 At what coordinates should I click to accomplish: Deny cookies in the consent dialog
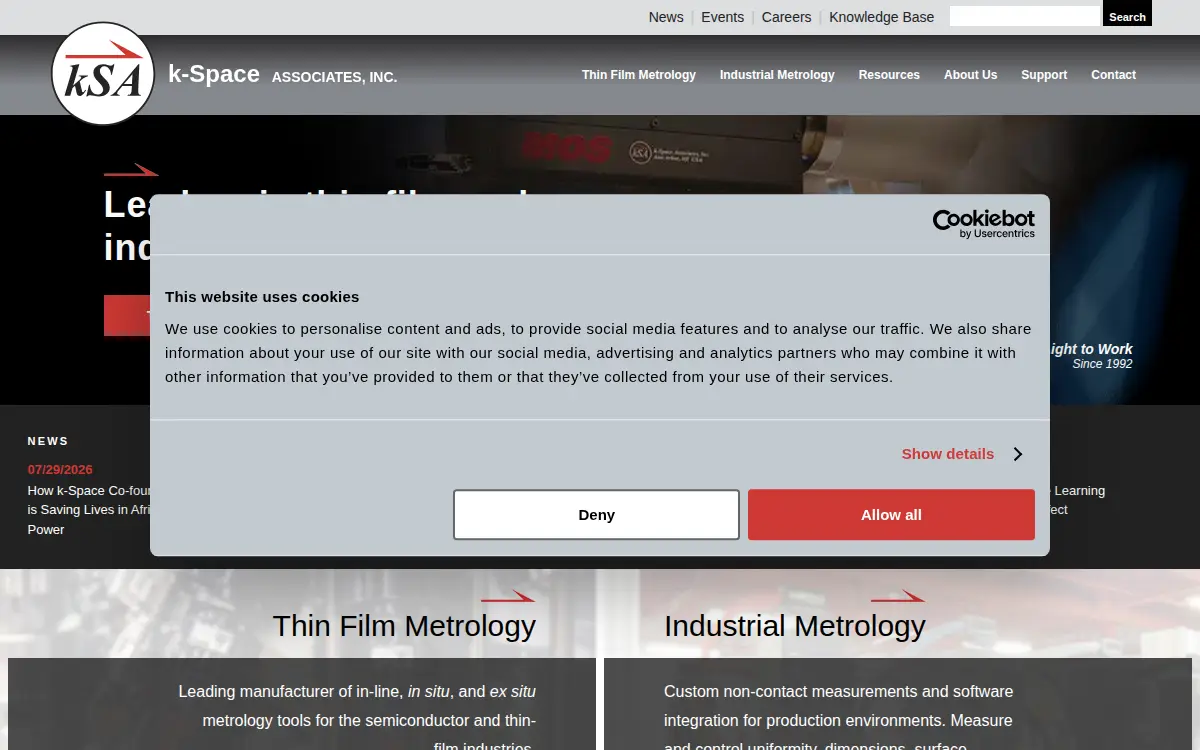point(596,515)
